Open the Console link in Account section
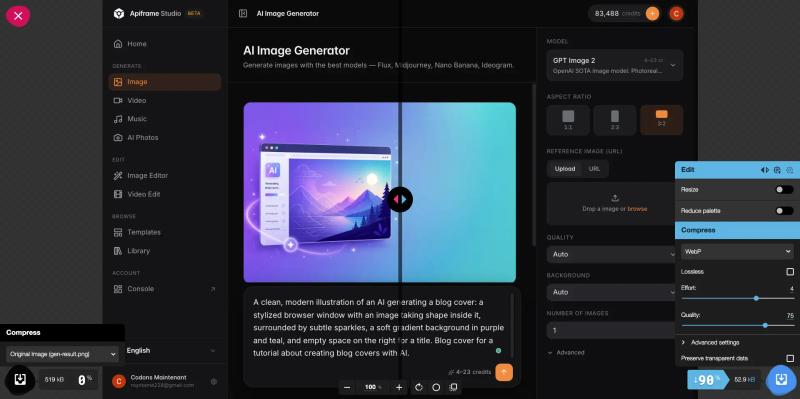800x399 pixels. (164, 289)
